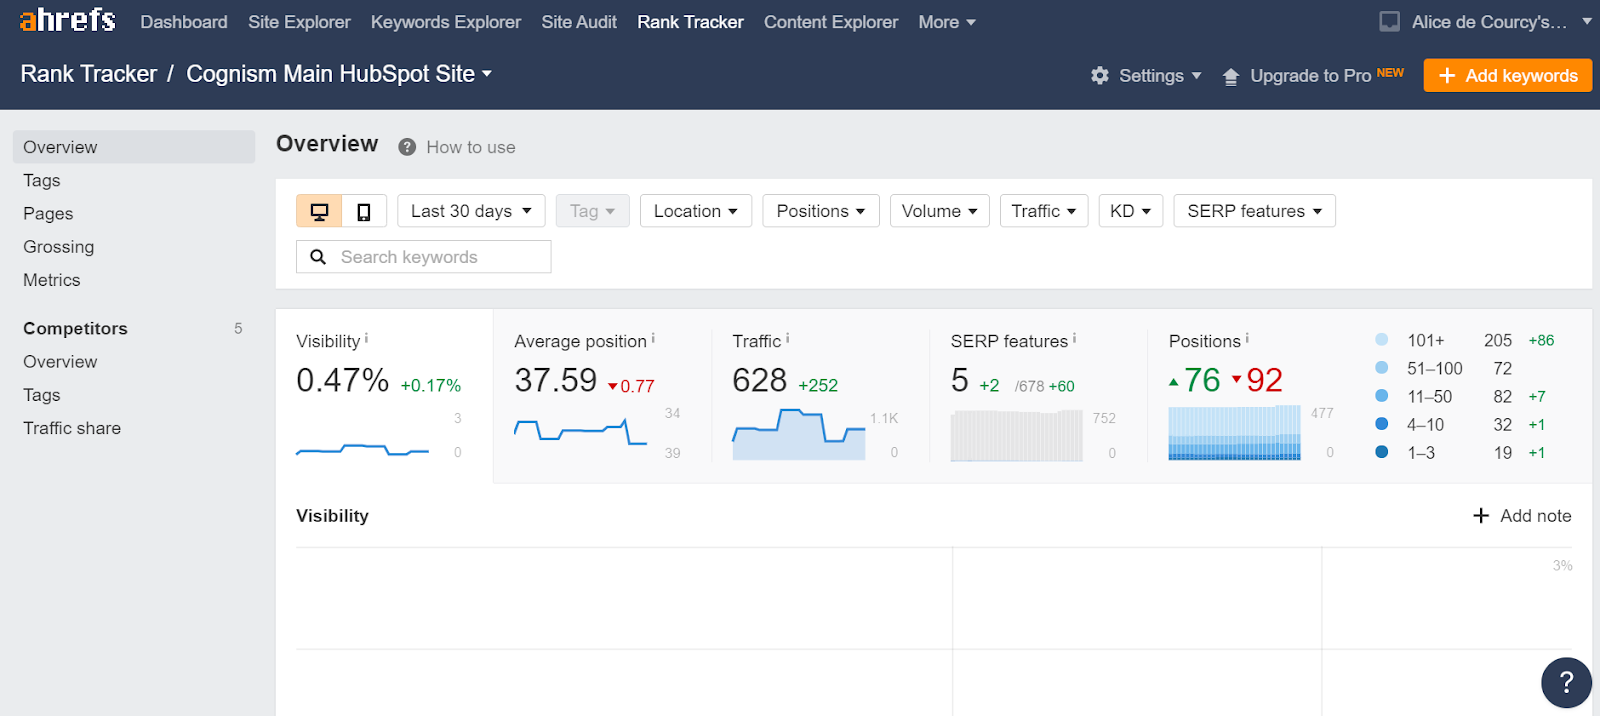This screenshot has height=716, width=1600.
Task: Click the 1–3 positions color dot
Action: pos(1382,452)
